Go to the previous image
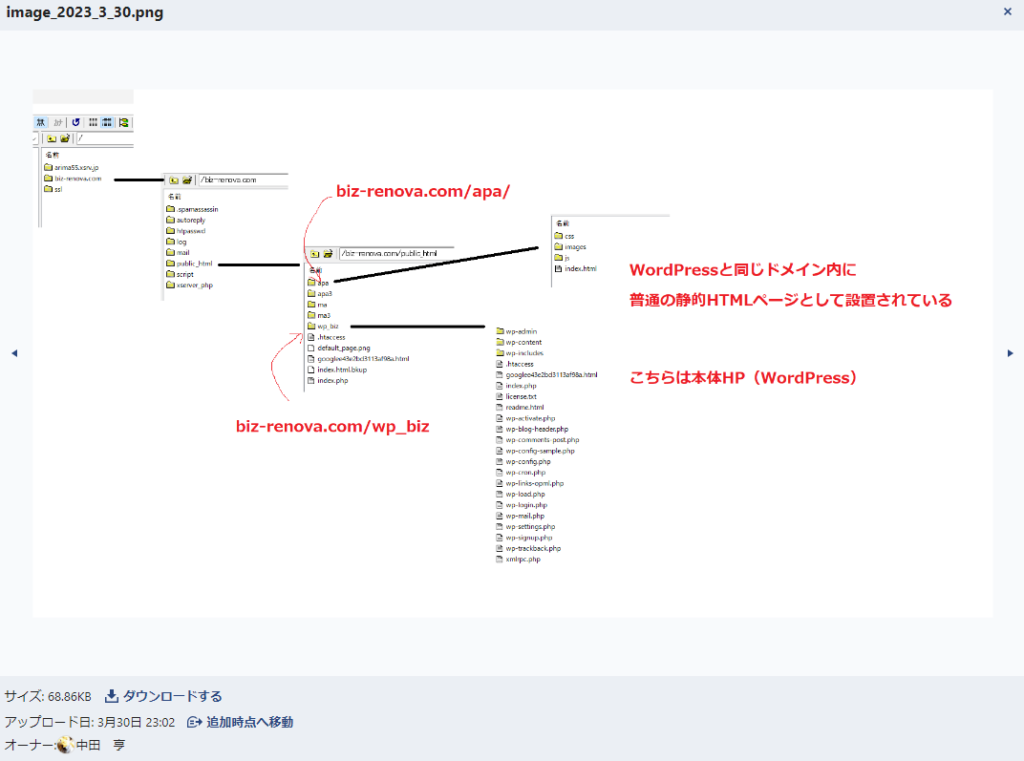This screenshot has width=1024, height=761. (14, 353)
